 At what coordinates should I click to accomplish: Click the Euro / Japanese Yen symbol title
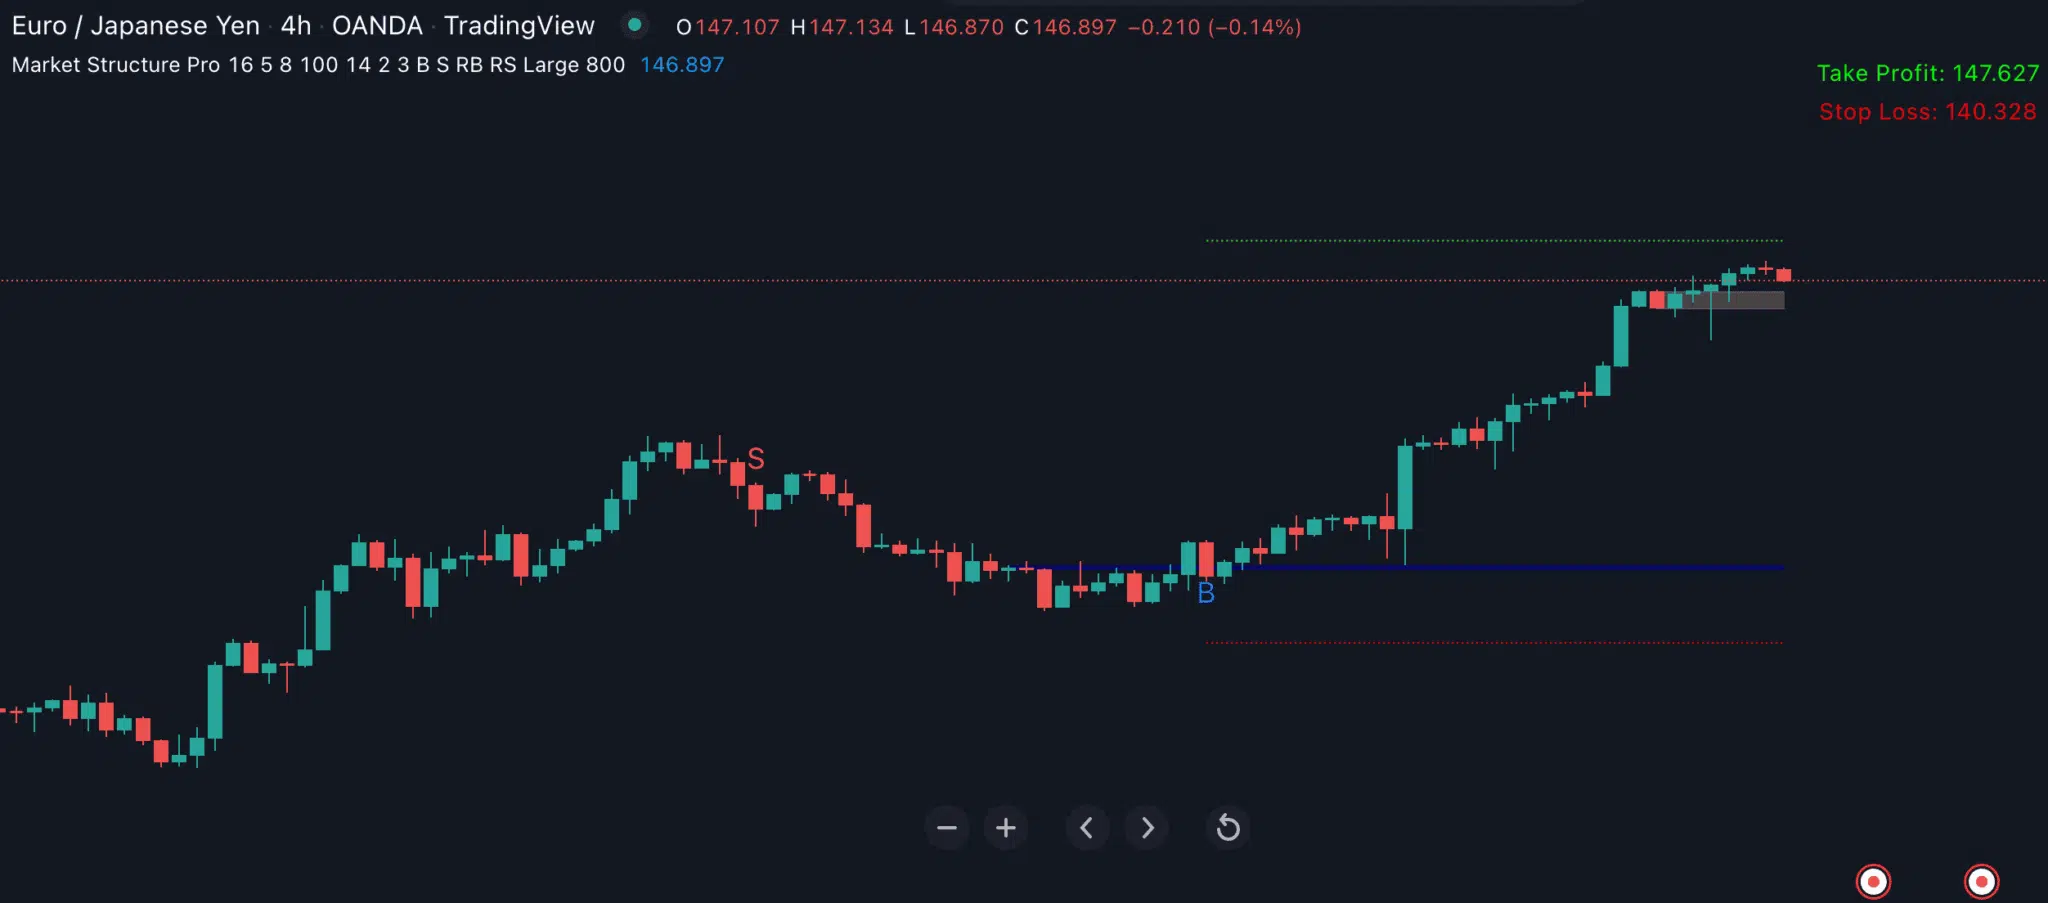[x=136, y=26]
